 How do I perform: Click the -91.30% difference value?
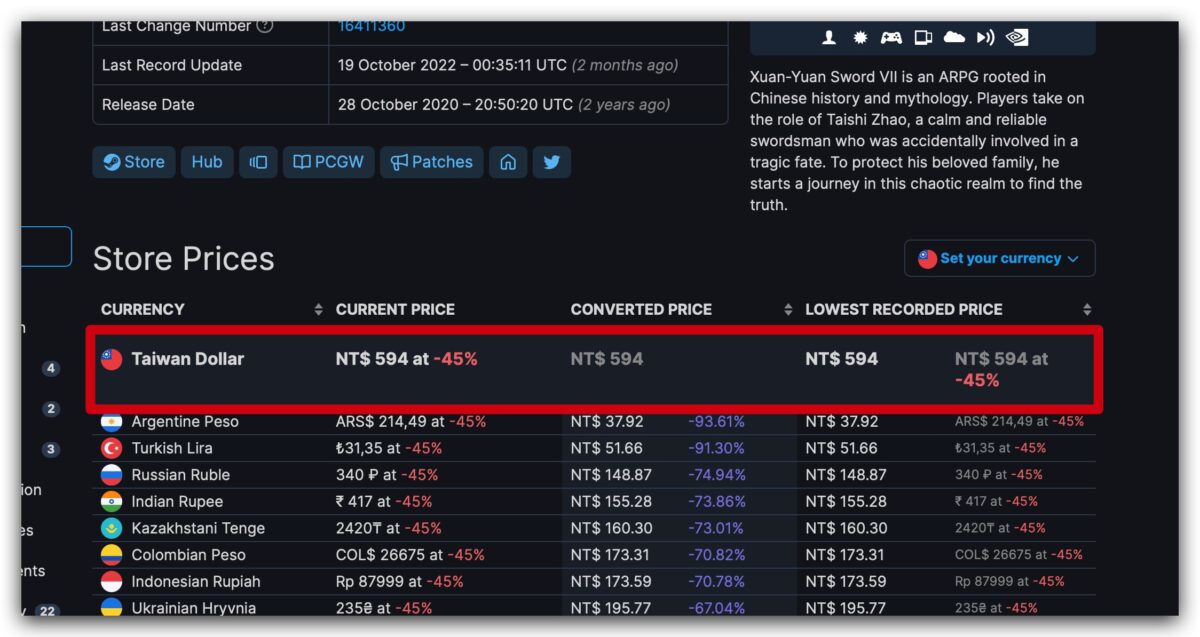tap(716, 448)
